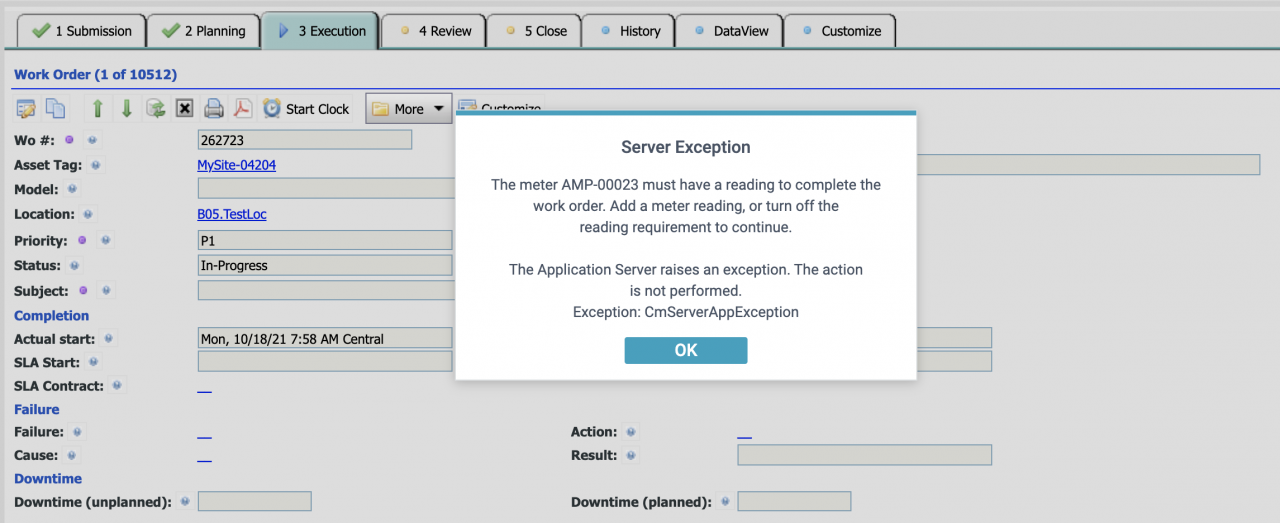Open the History tab
The width and height of the screenshot is (1280, 523).
click(x=629, y=31)
